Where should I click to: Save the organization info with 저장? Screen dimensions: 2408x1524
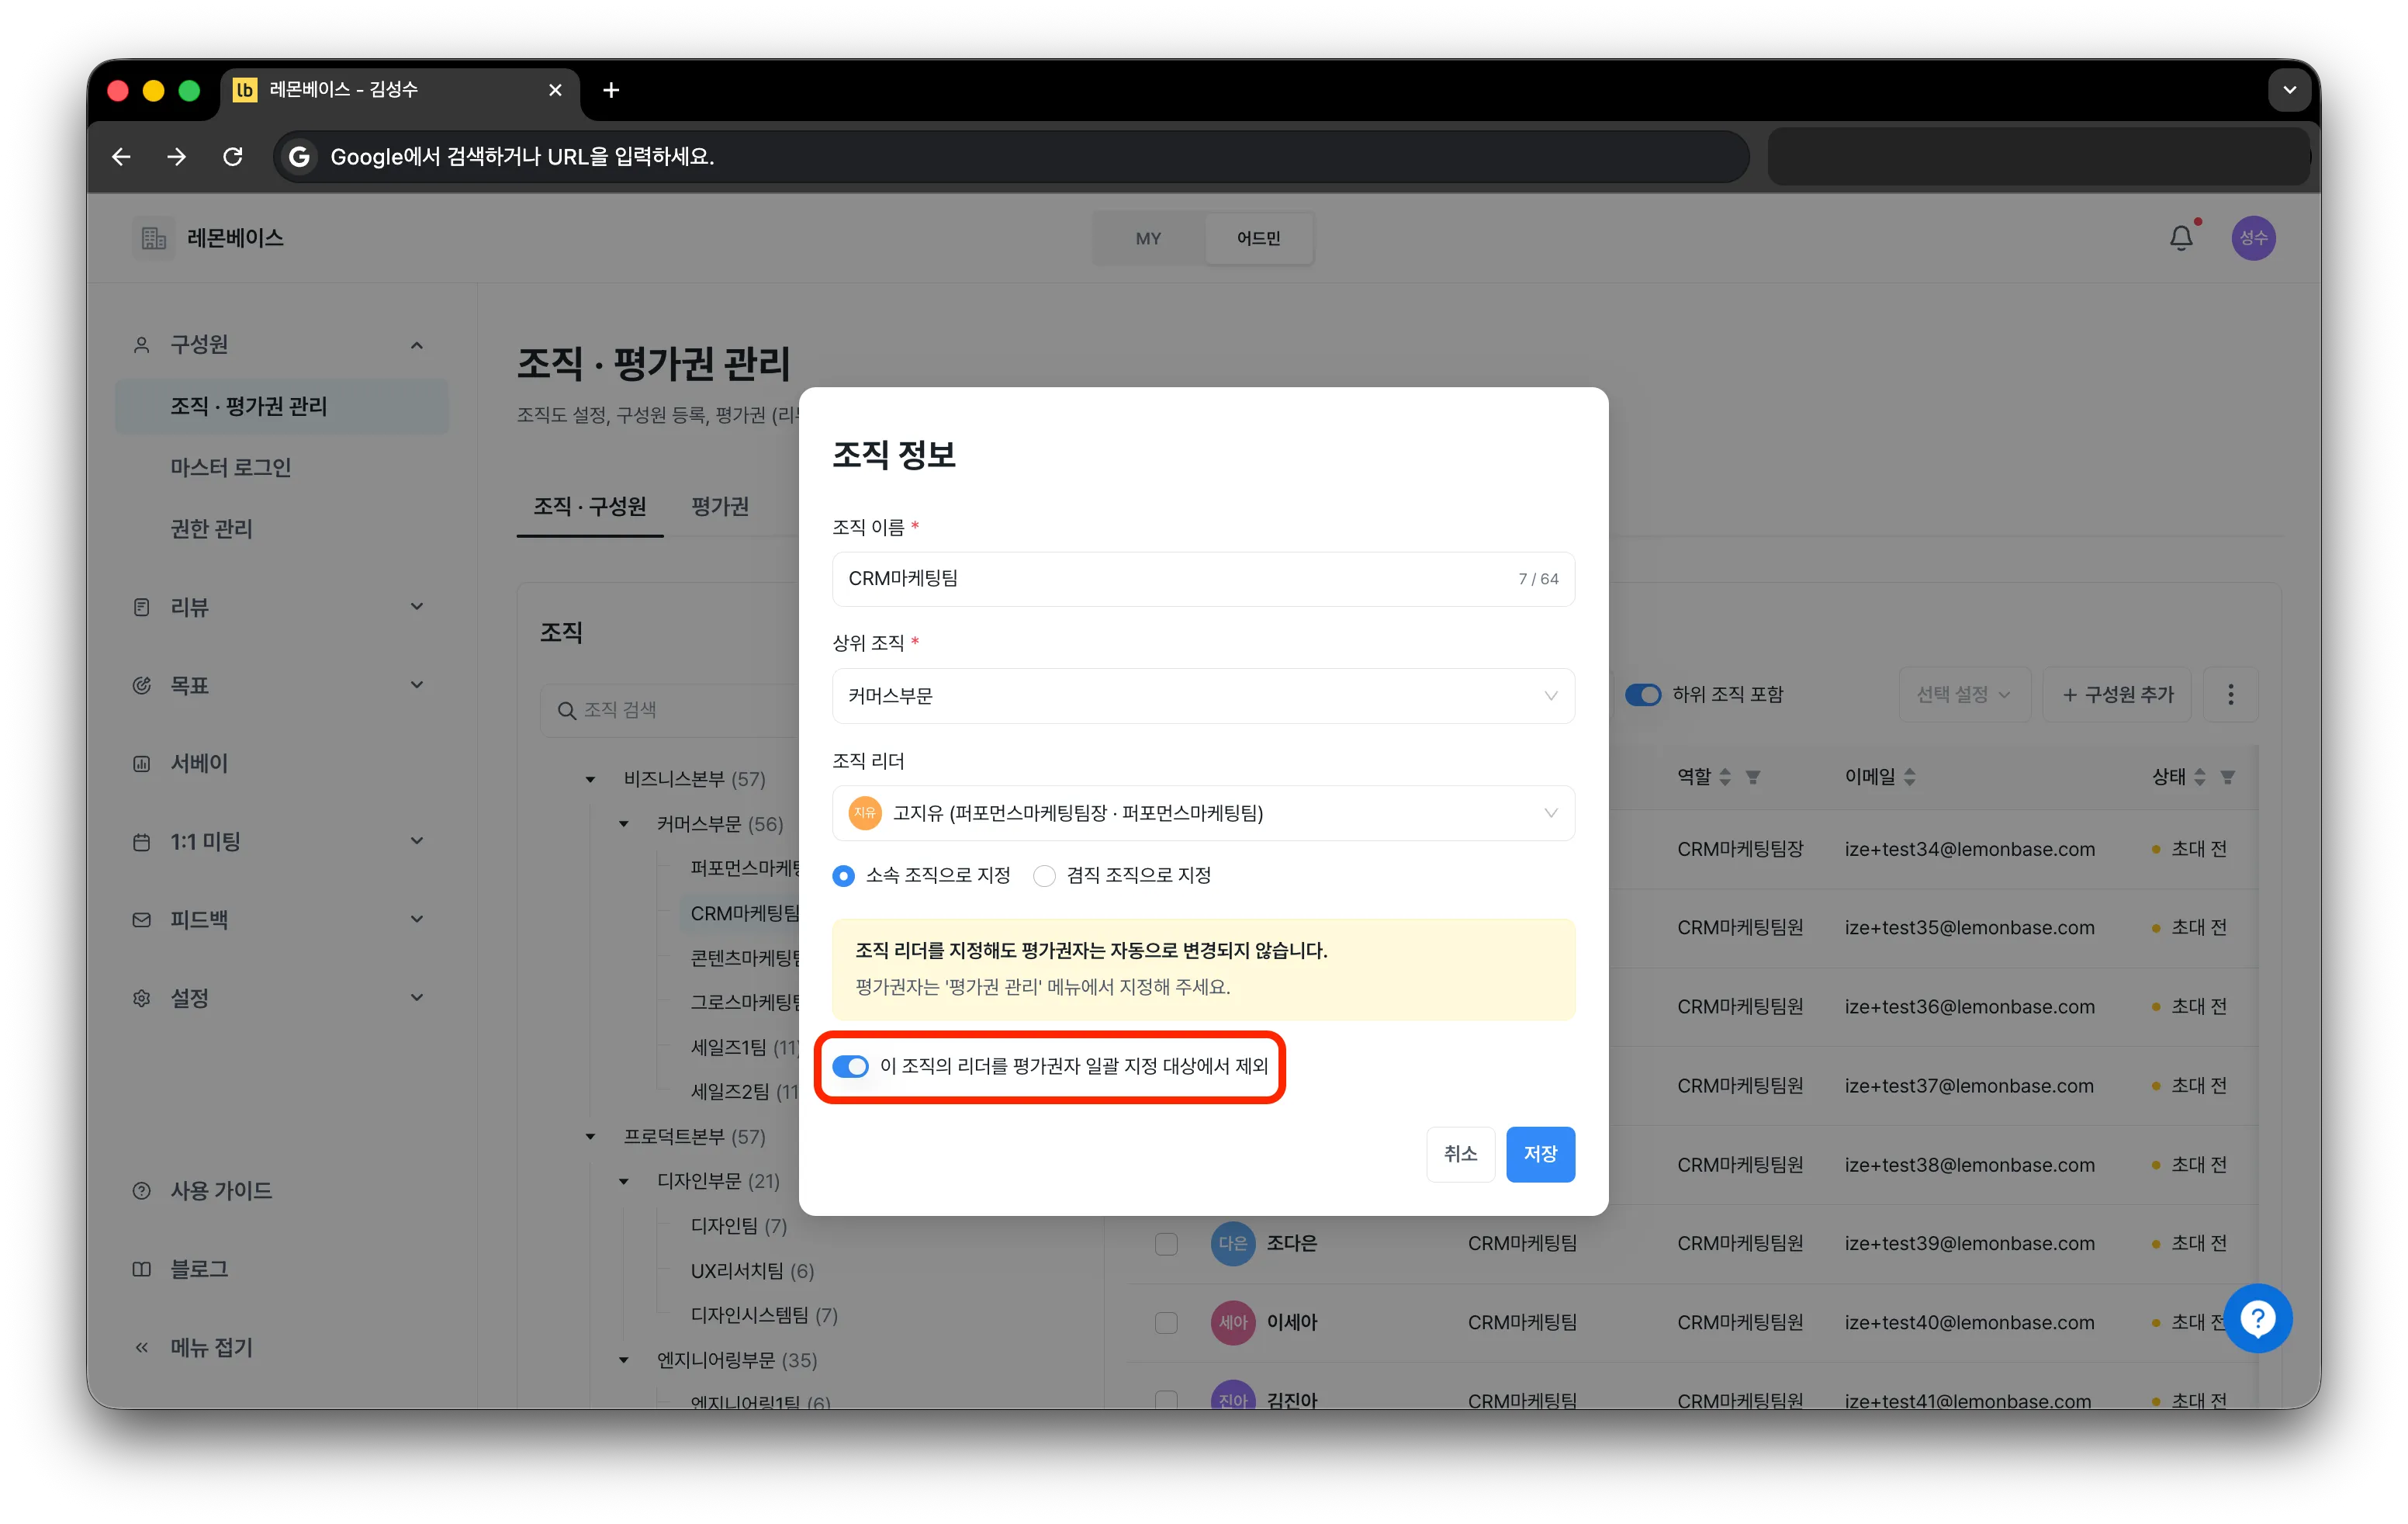[1540, 1155]
